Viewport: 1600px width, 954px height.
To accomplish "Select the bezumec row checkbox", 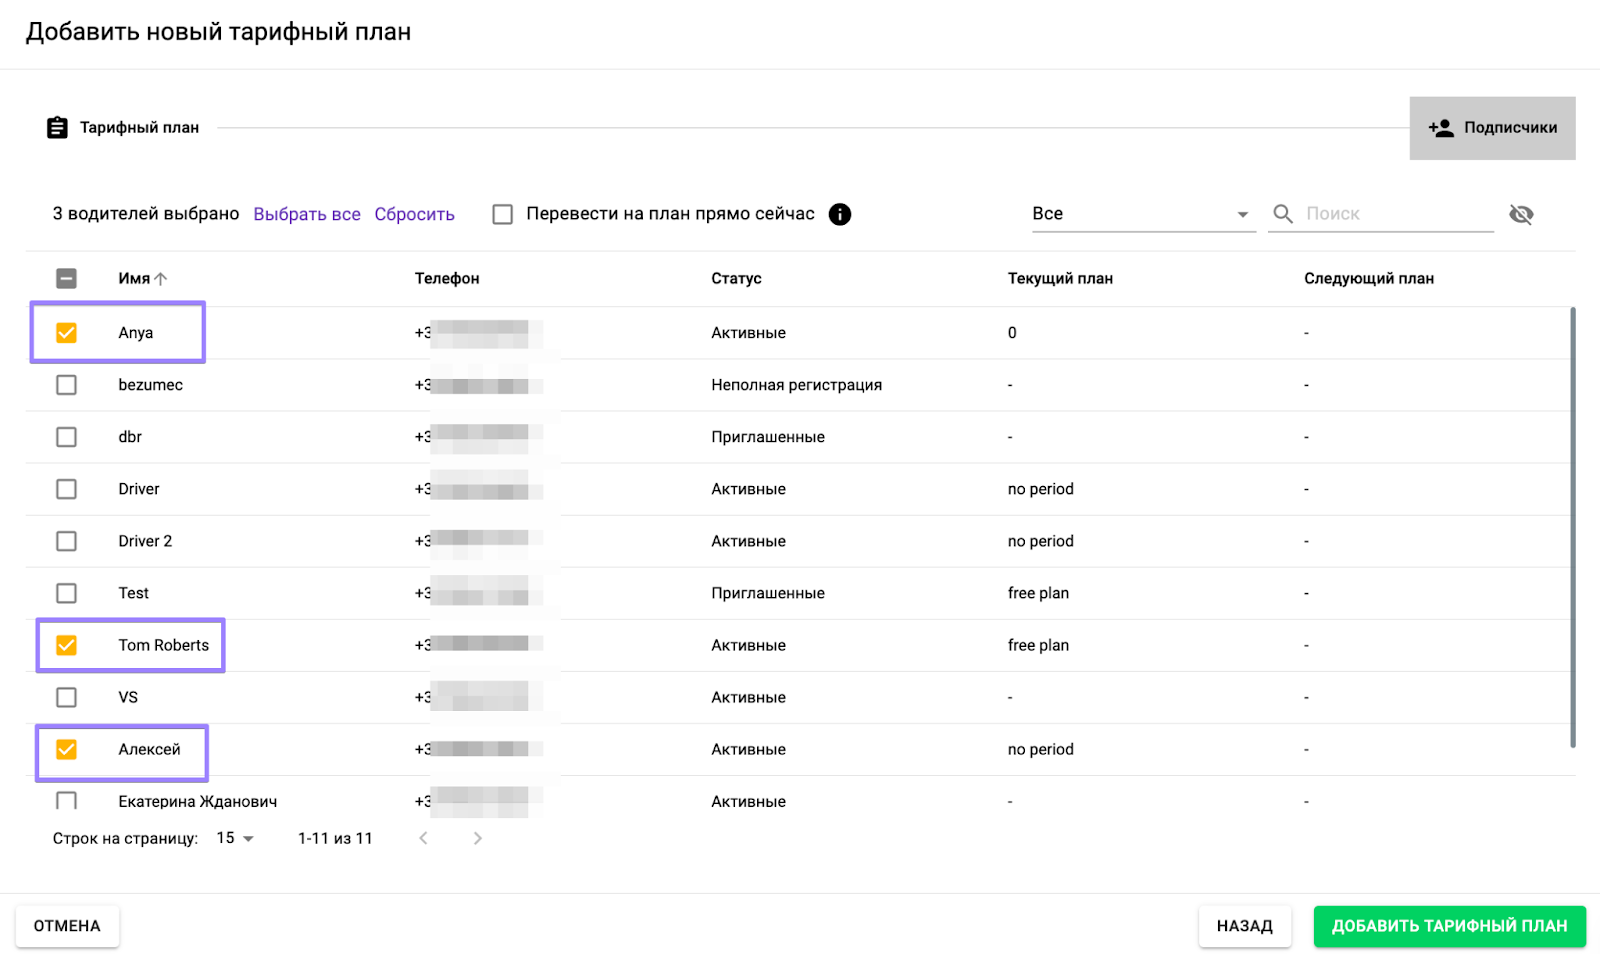I will tap(66, 385).
